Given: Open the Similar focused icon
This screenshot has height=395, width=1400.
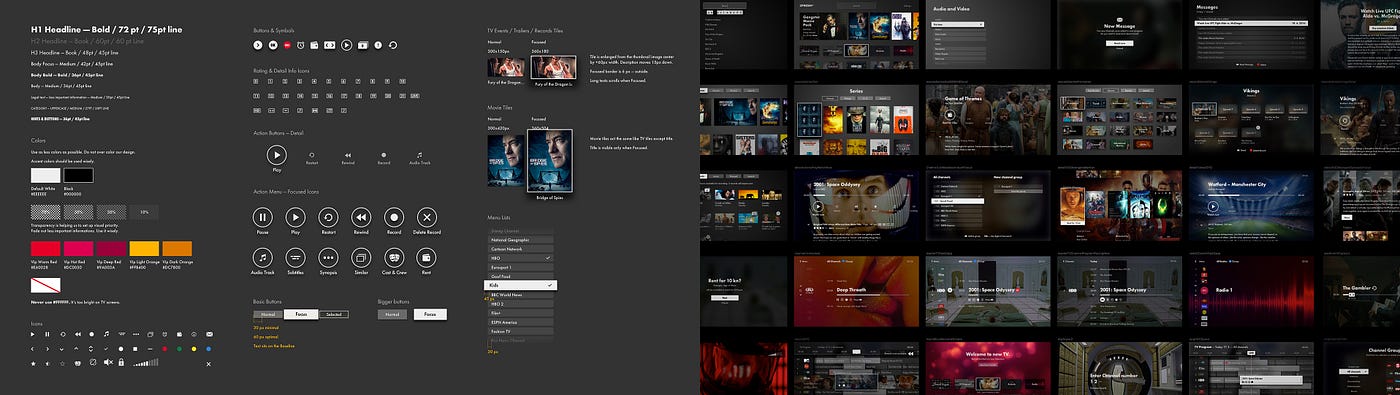Looking at the screenshot, I should click(361, 258).
